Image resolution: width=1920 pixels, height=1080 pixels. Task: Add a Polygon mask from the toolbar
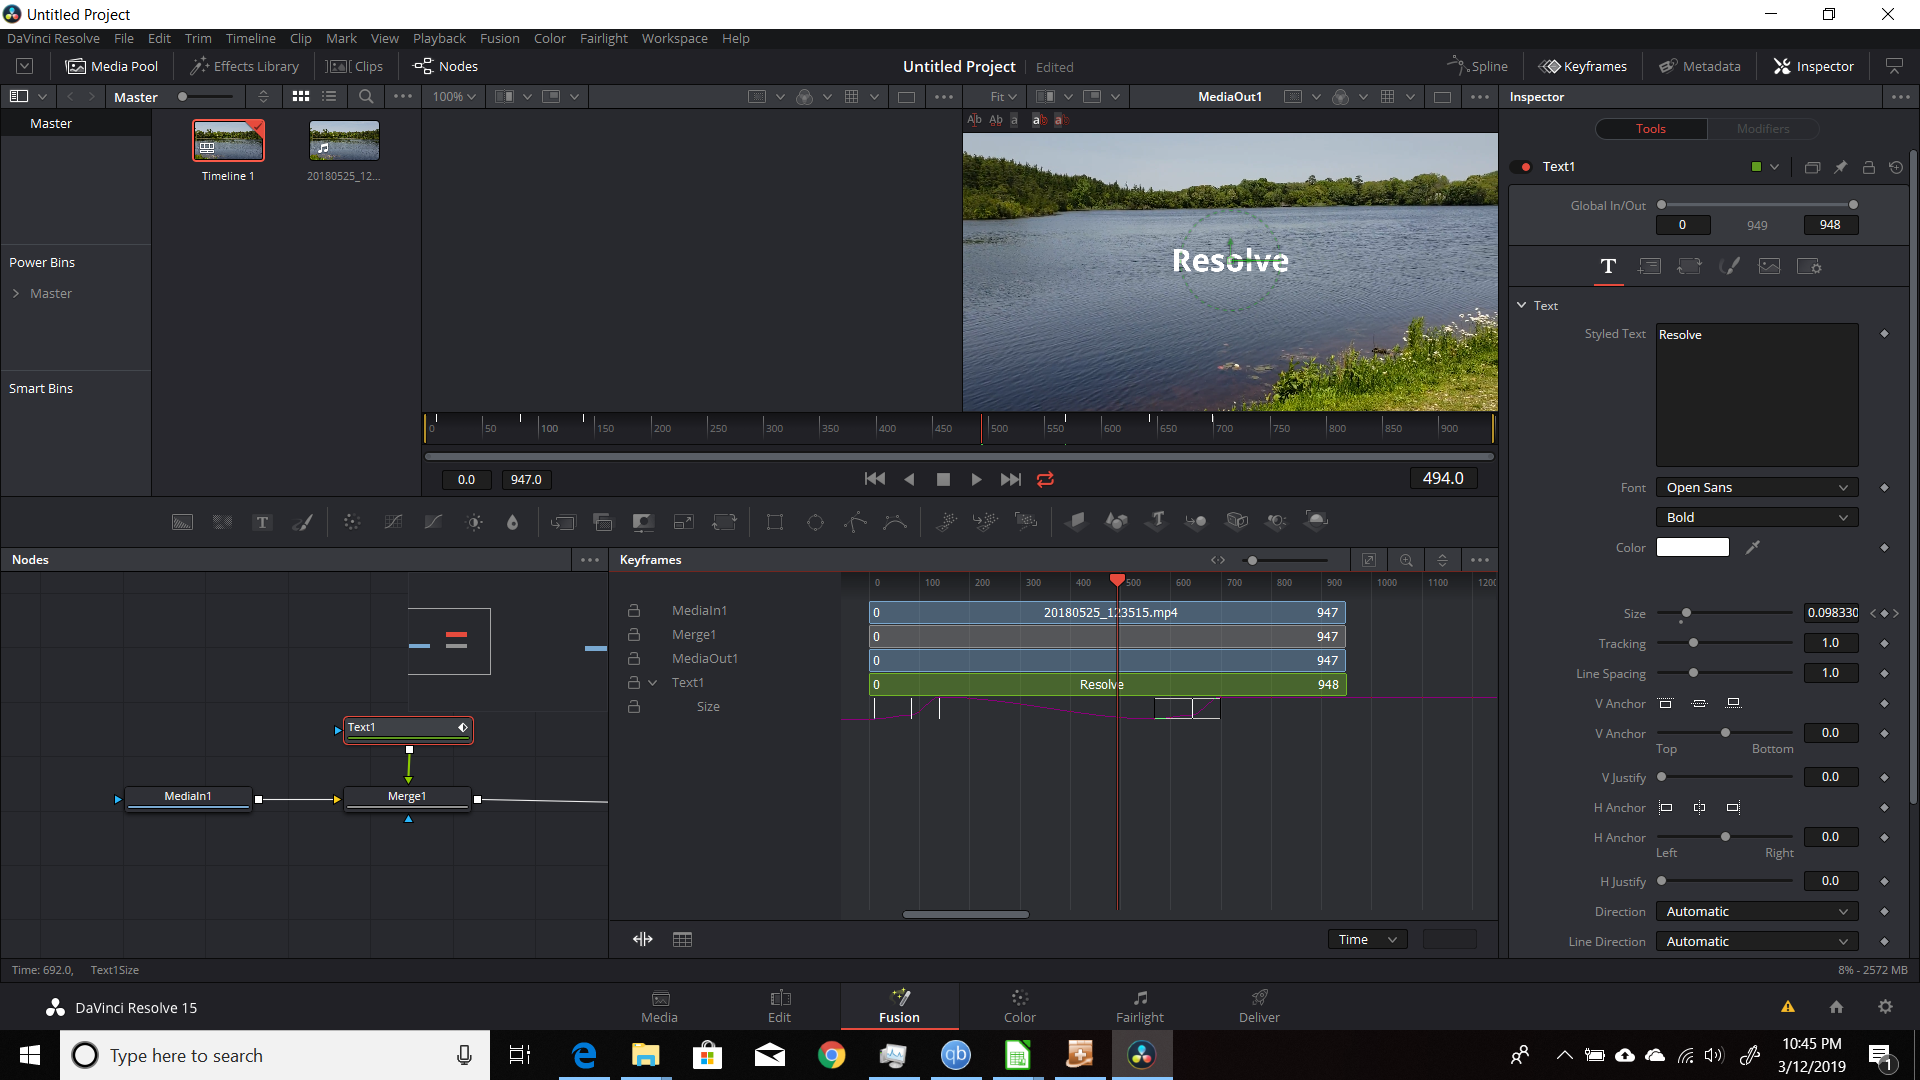(x=855, y=522)
